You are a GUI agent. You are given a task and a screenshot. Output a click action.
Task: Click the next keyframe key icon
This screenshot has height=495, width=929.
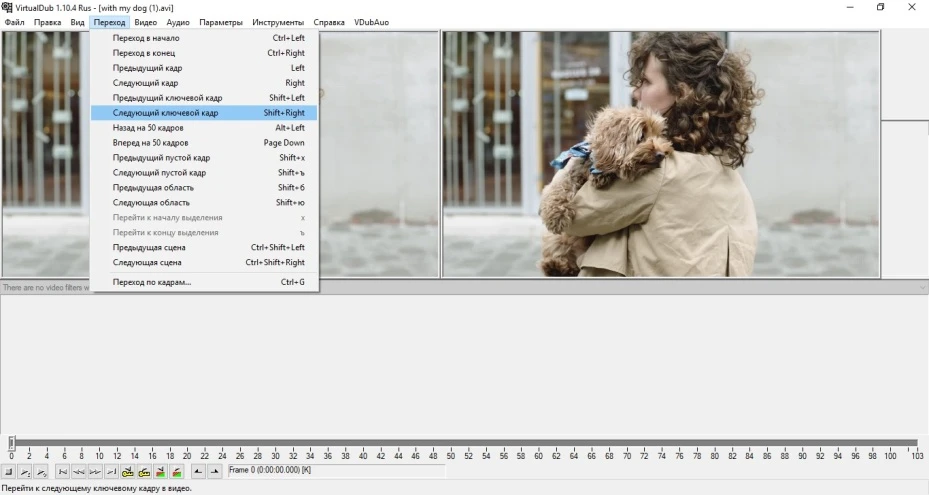144,471
